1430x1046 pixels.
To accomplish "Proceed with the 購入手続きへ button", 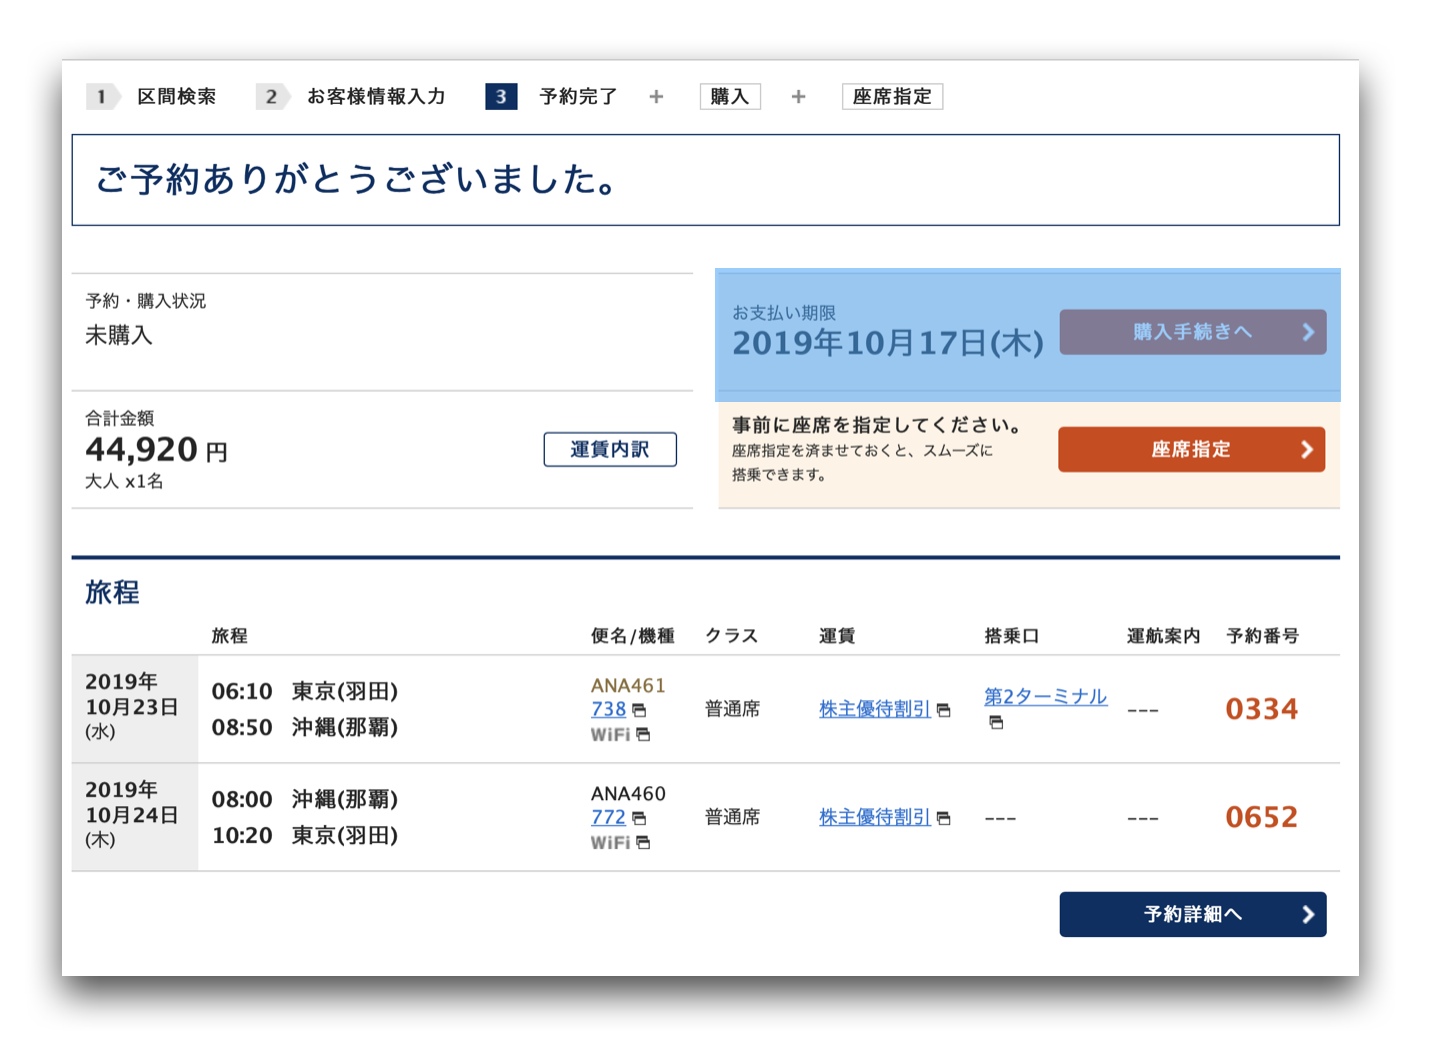I will point(1192,332).
